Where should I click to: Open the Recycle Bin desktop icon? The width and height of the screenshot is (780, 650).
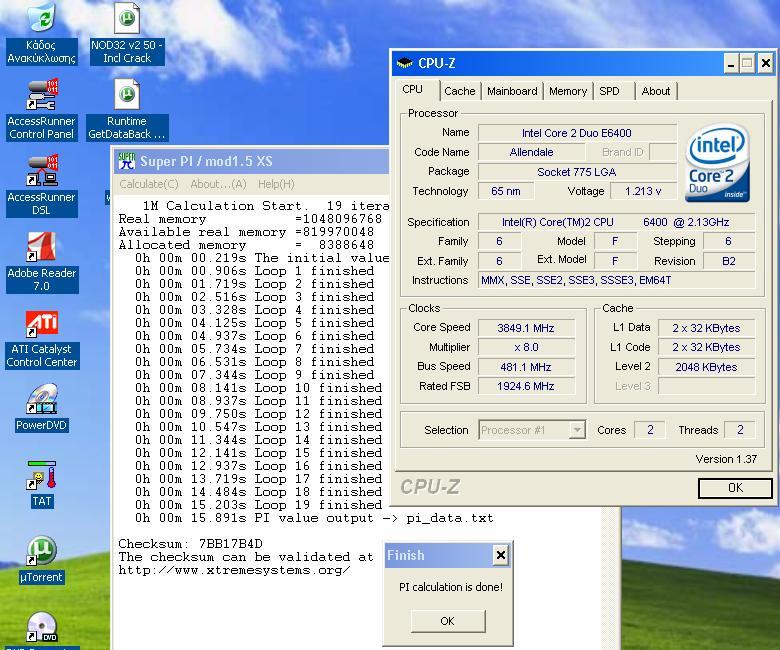click(42, 34)
